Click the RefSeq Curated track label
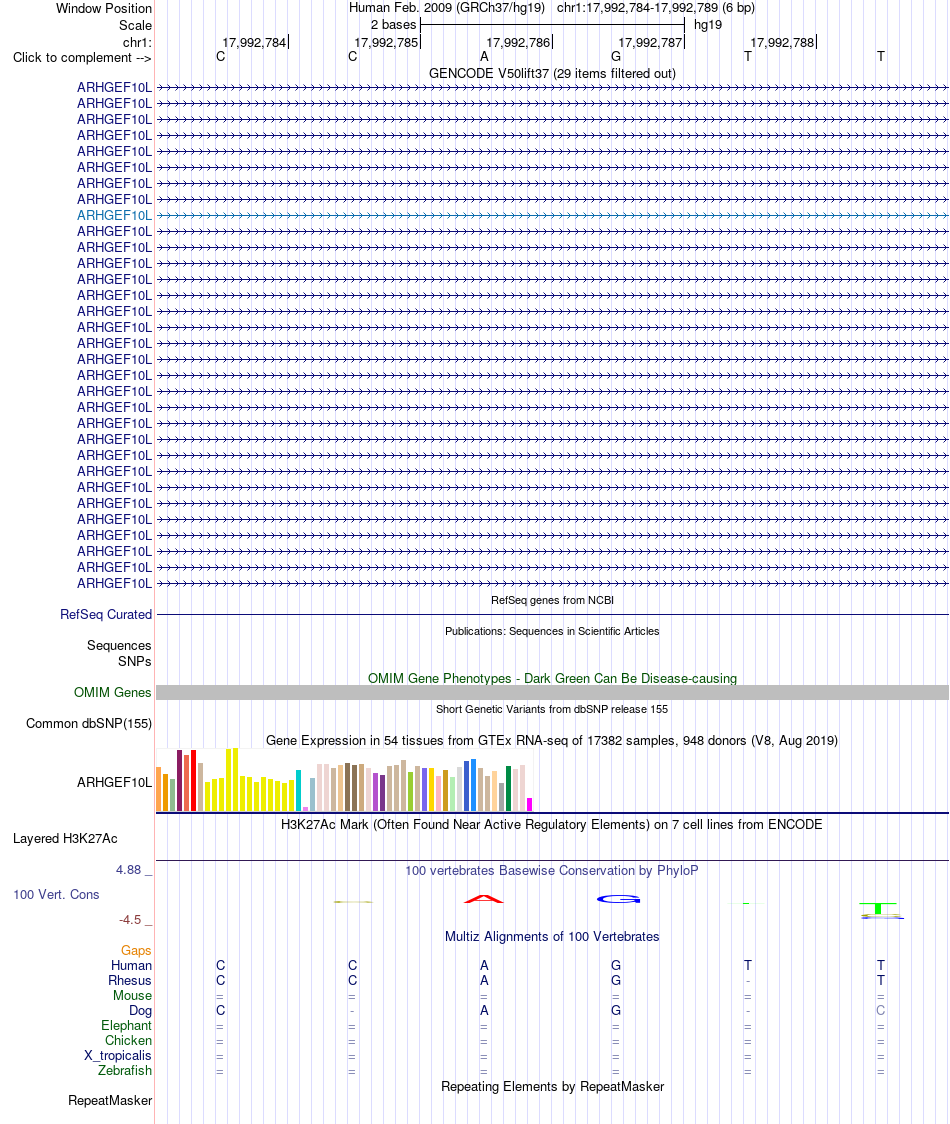Screen dimensions: 950x1124 (106, 614)
